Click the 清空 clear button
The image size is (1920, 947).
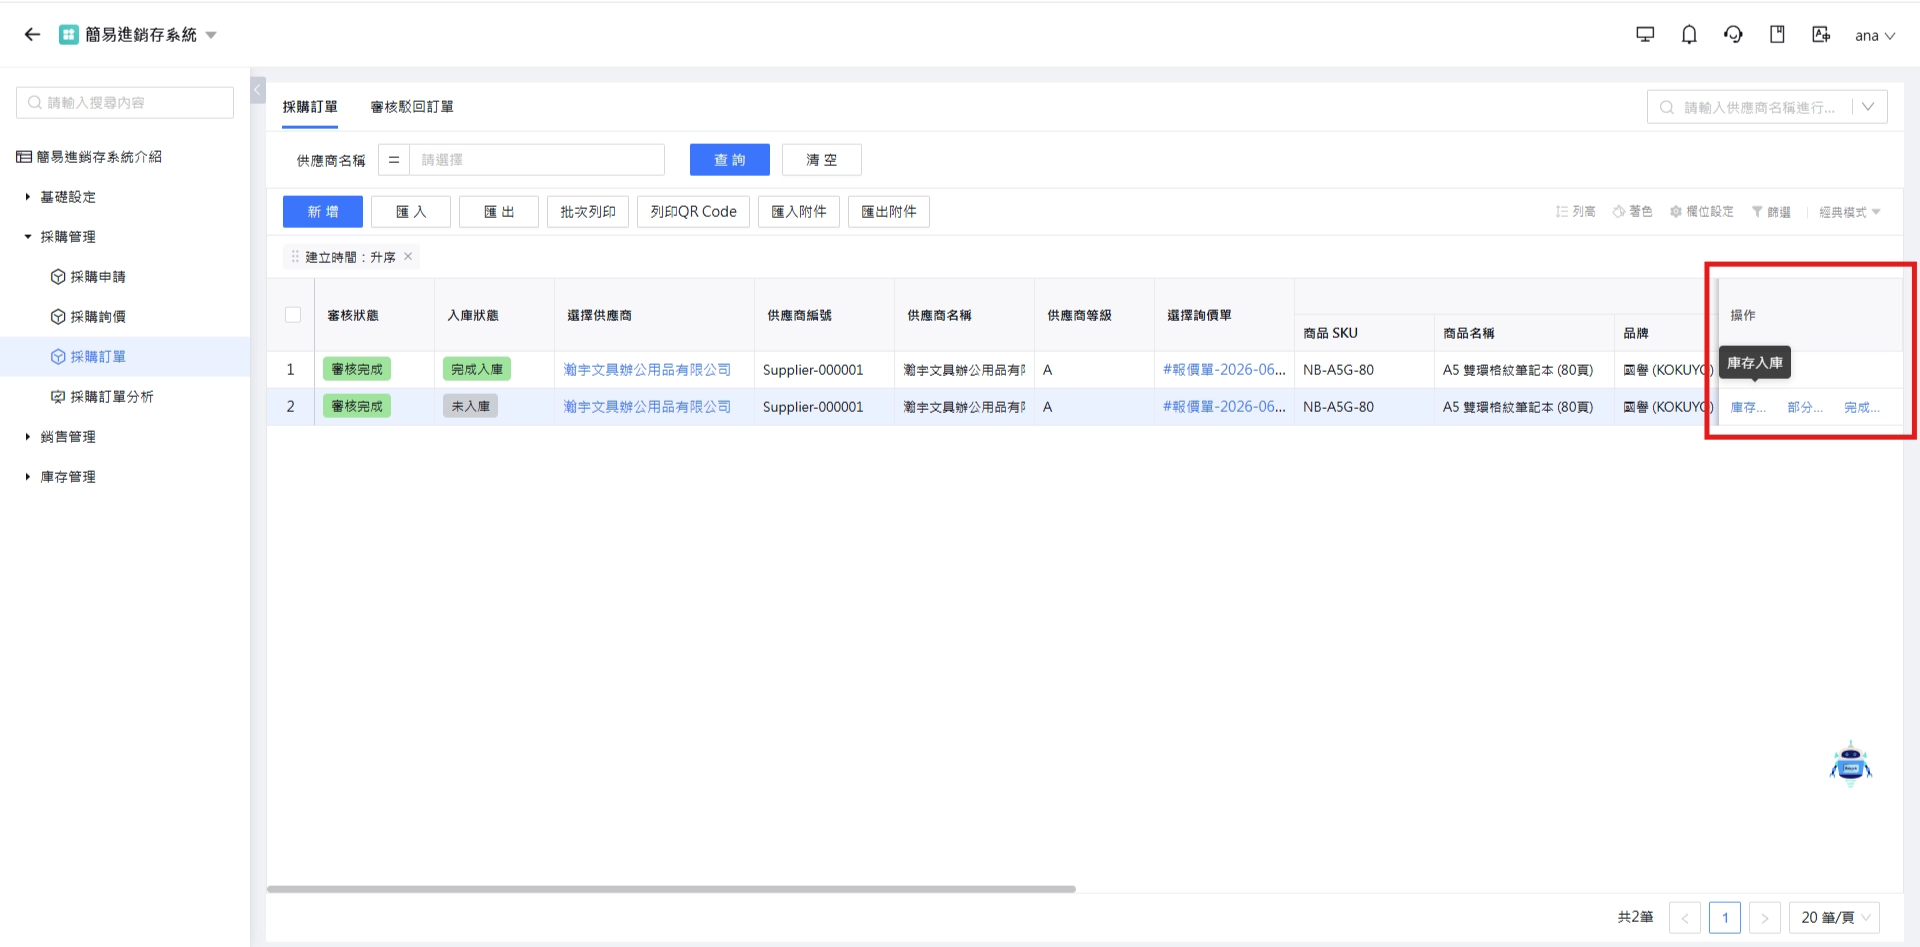822,160
